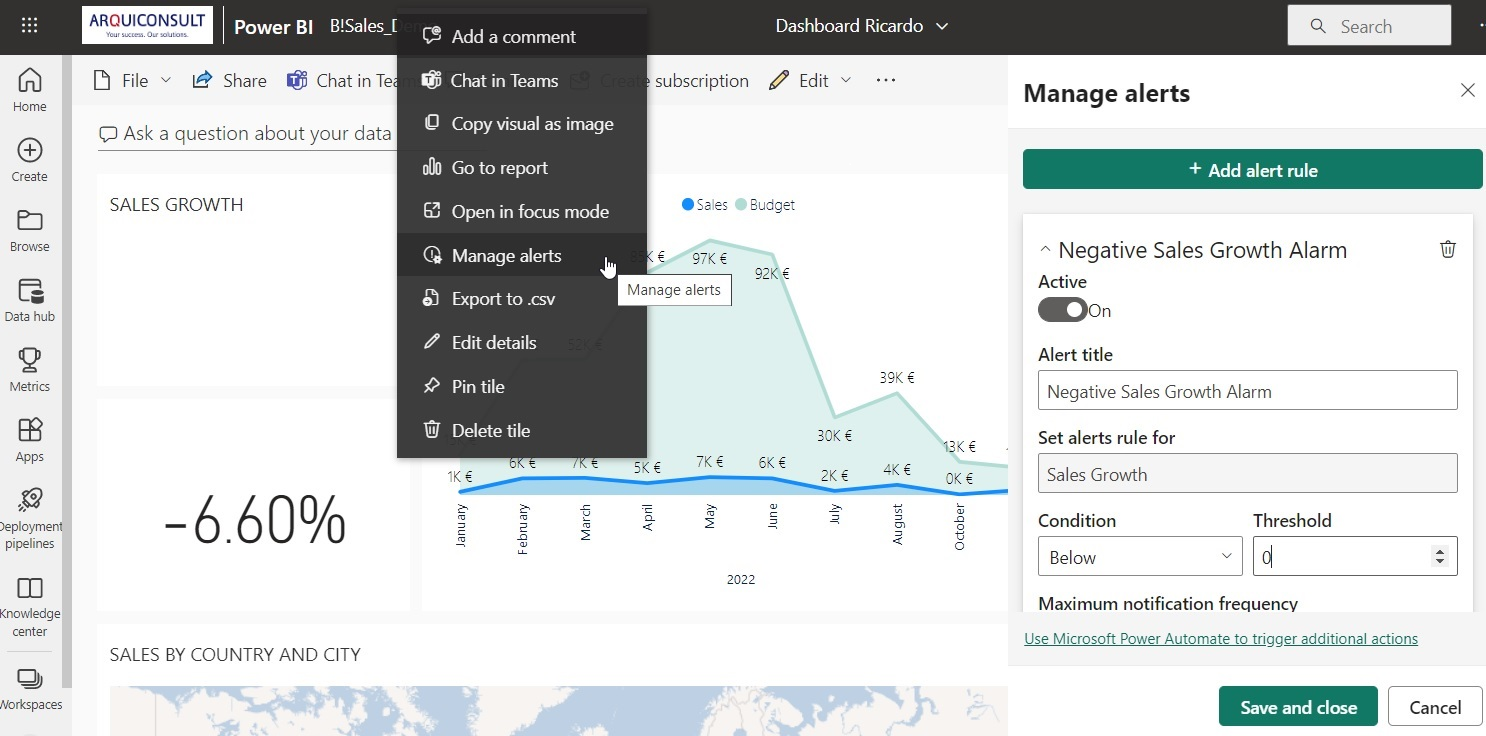The height and width of the screenshot is (736, 1486).
Task: Open the Condition dropdown set to Below
Action: [x=1139, y=557]
